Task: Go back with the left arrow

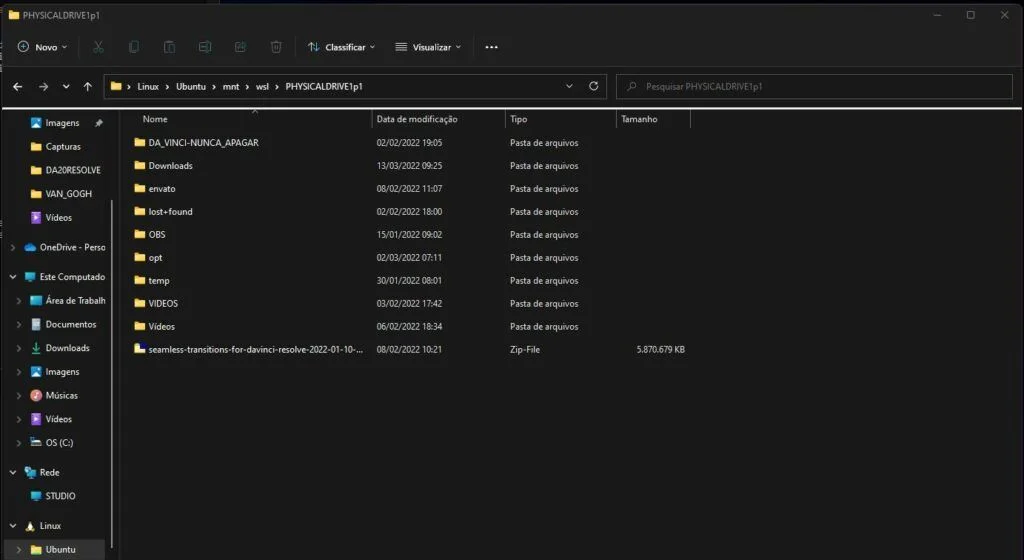Action: coord(18,86)
